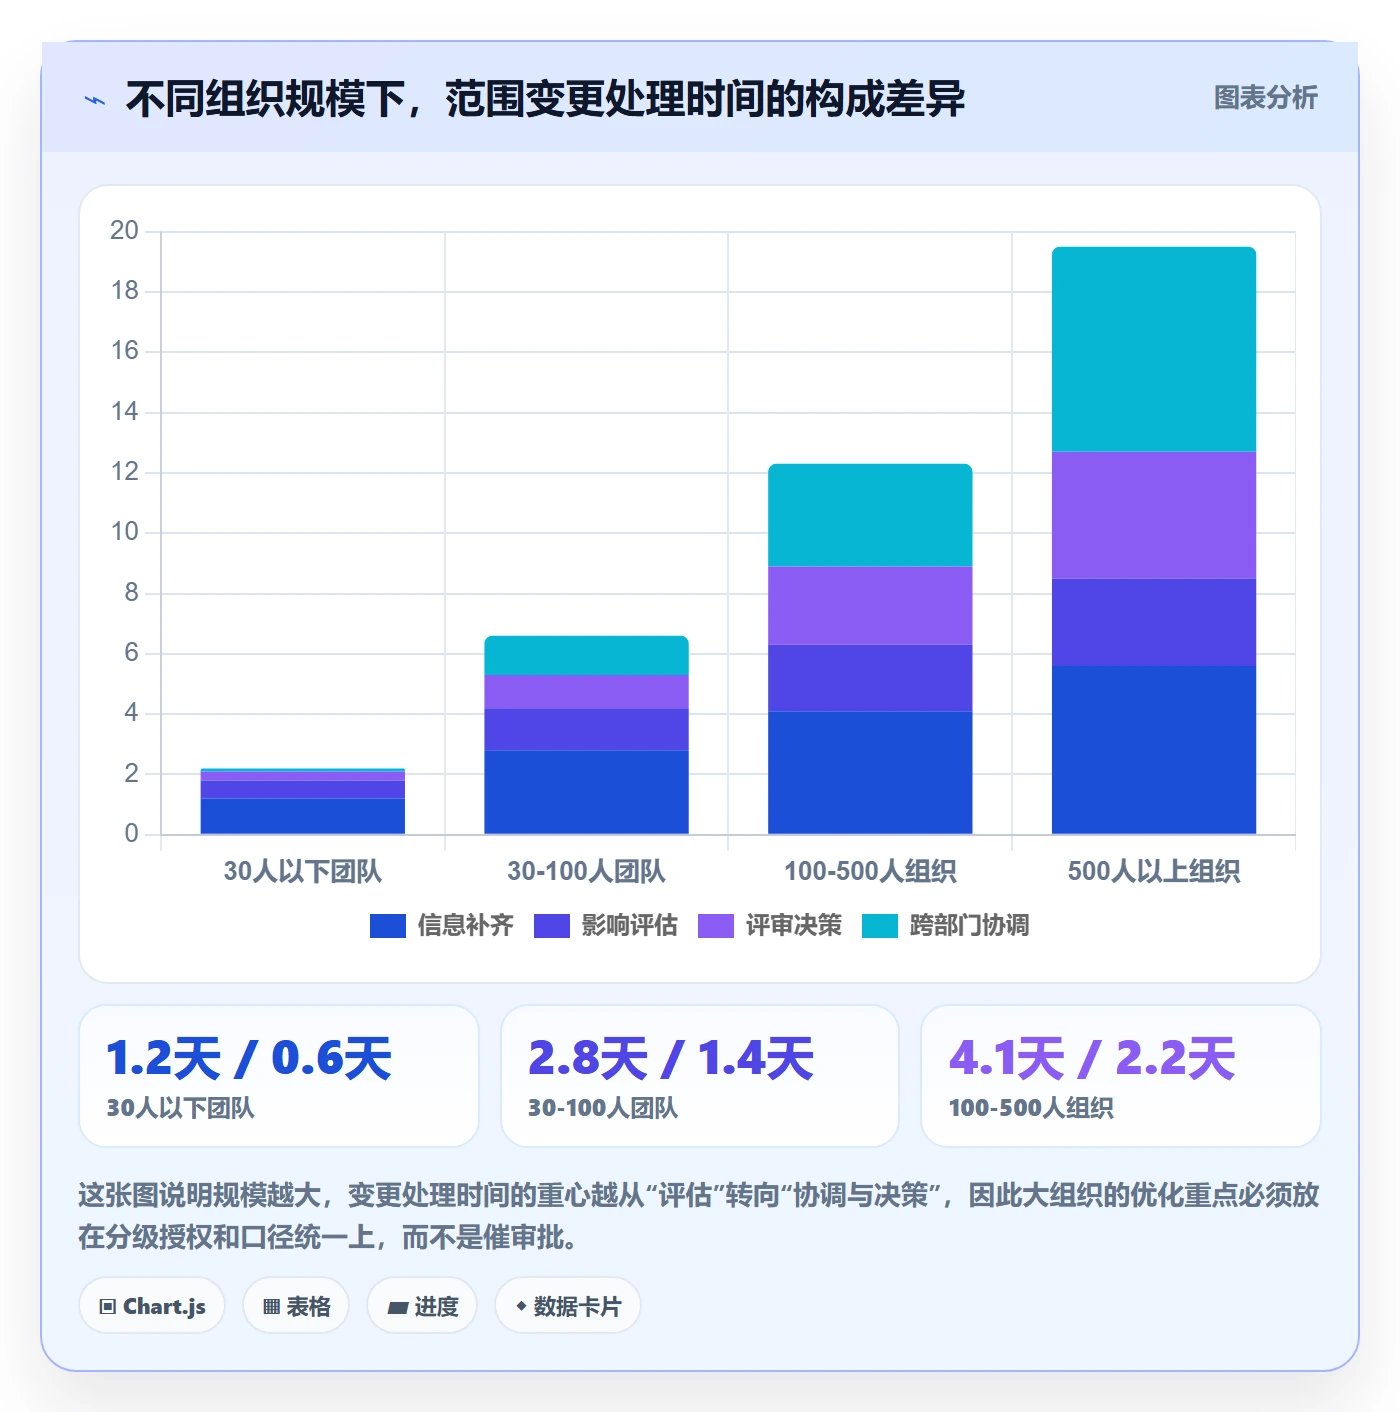Click the 信息补齐 segment of the 30人以下团队 bar

coord(303,816)
